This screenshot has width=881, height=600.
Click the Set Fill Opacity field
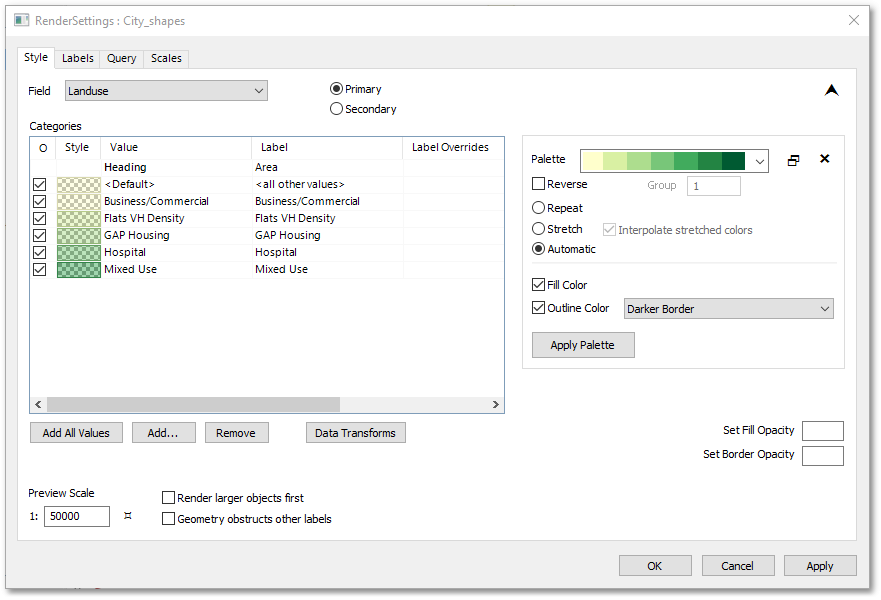(823, 431)
